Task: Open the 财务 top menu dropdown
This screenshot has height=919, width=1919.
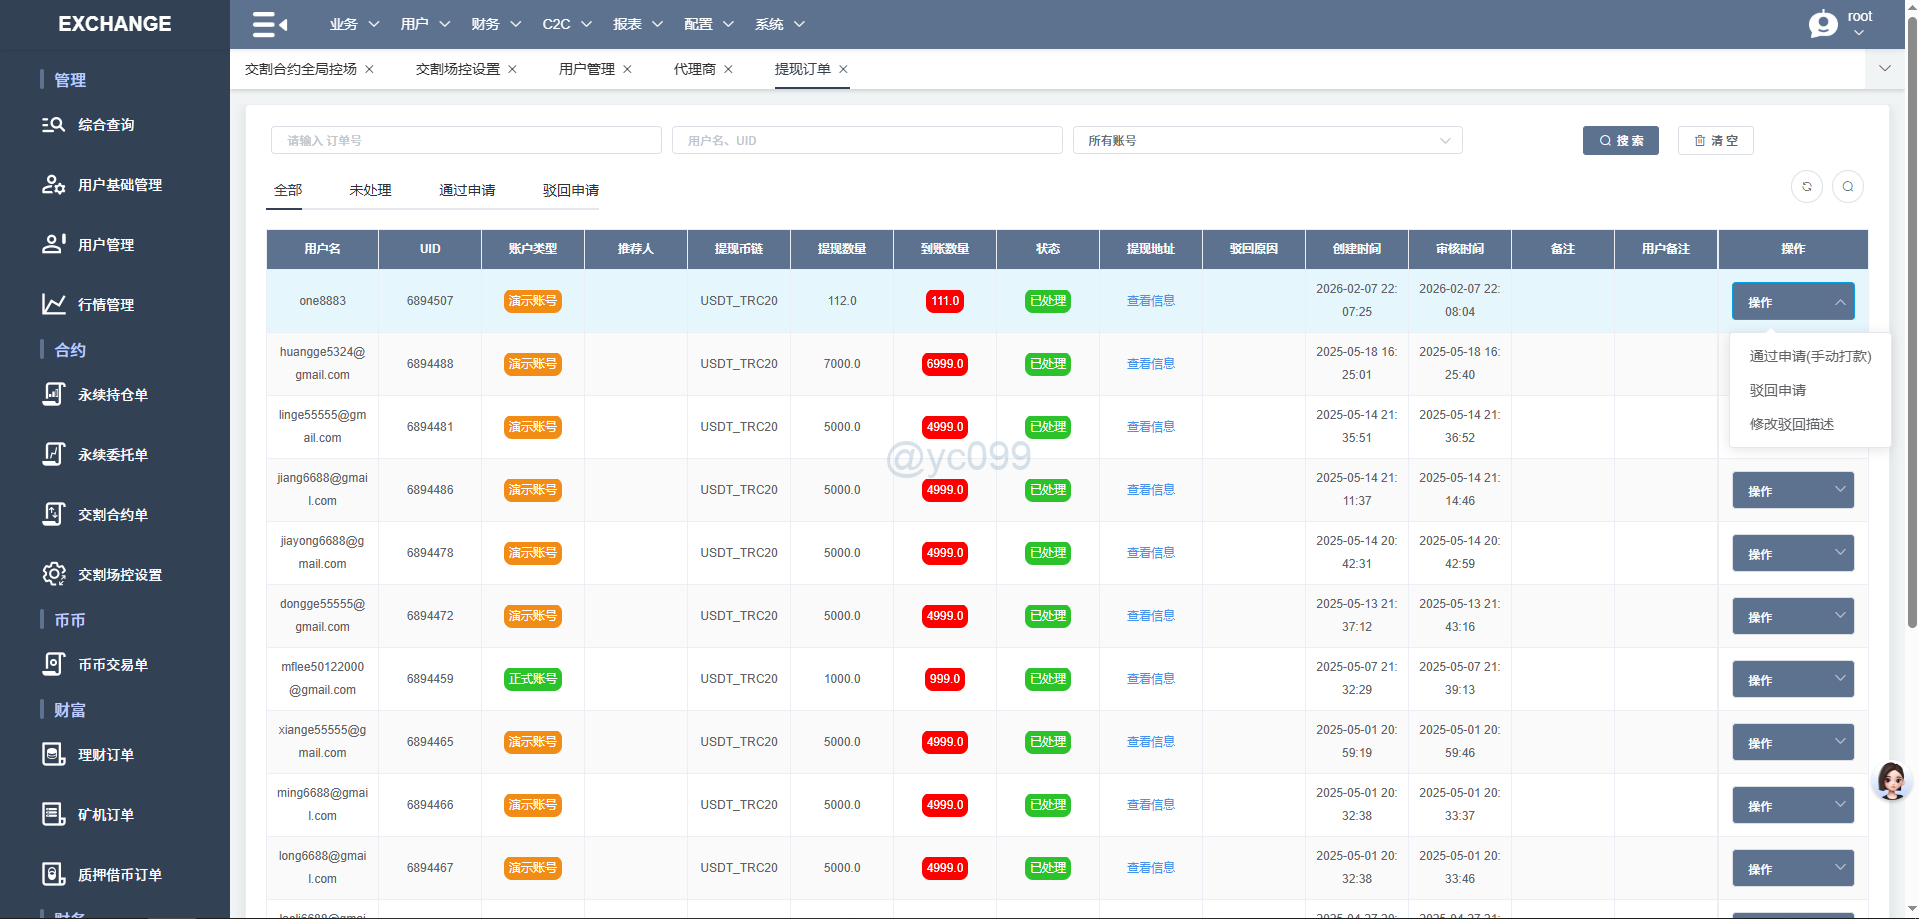Action: [x=496, y=24]
